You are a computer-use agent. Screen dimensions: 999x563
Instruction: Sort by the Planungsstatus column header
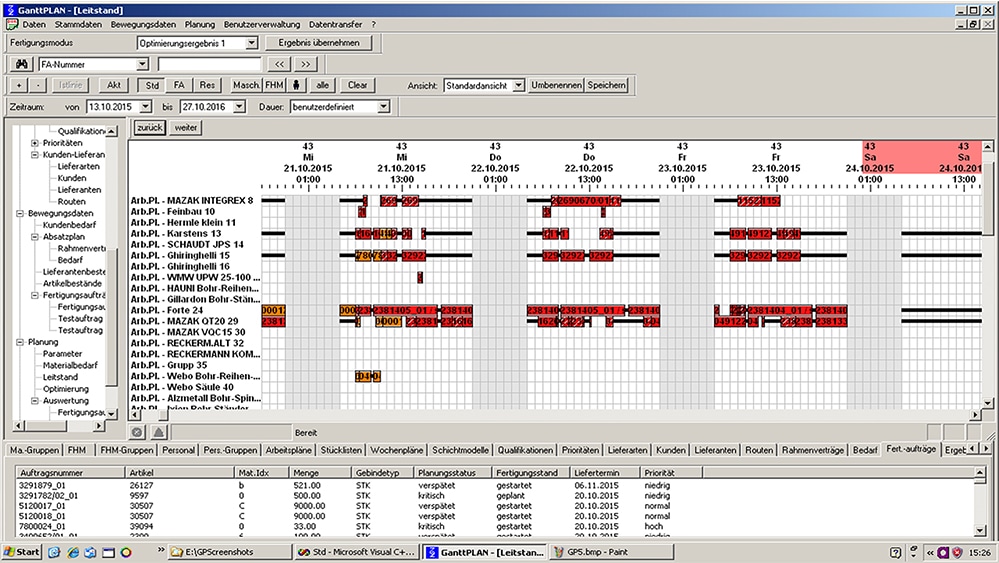coord(453,473)
